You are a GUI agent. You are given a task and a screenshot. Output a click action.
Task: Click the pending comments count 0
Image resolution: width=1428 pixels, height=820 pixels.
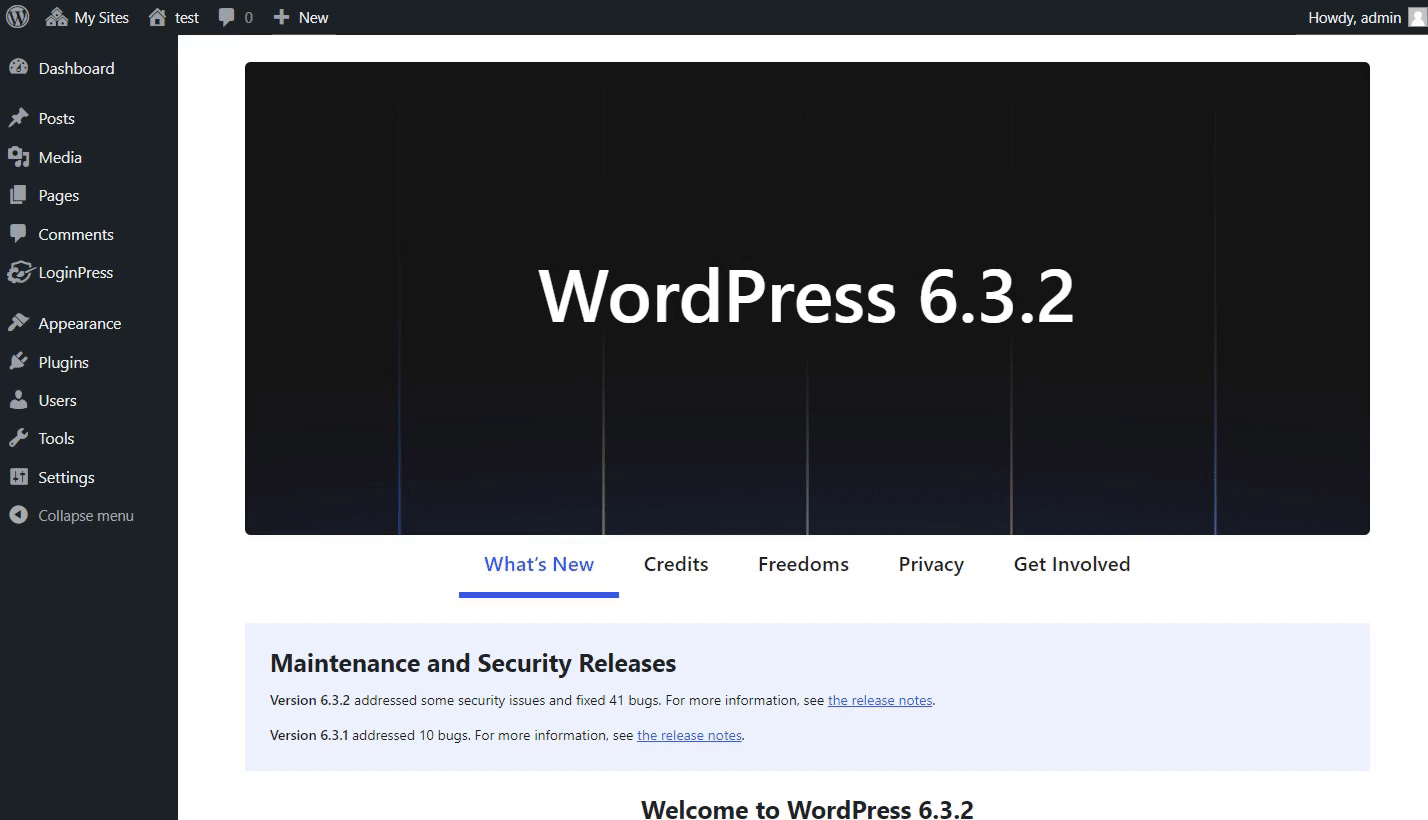tap(248, 17)
